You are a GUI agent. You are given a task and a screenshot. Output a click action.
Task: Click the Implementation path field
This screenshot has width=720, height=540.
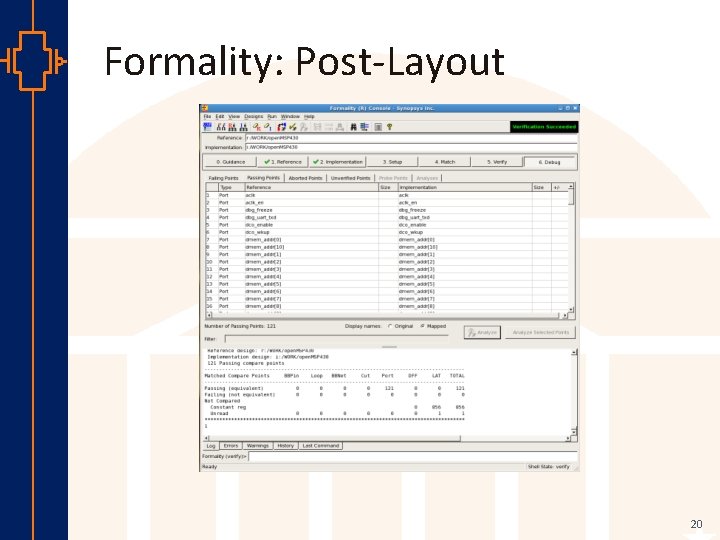click(411, 147)
